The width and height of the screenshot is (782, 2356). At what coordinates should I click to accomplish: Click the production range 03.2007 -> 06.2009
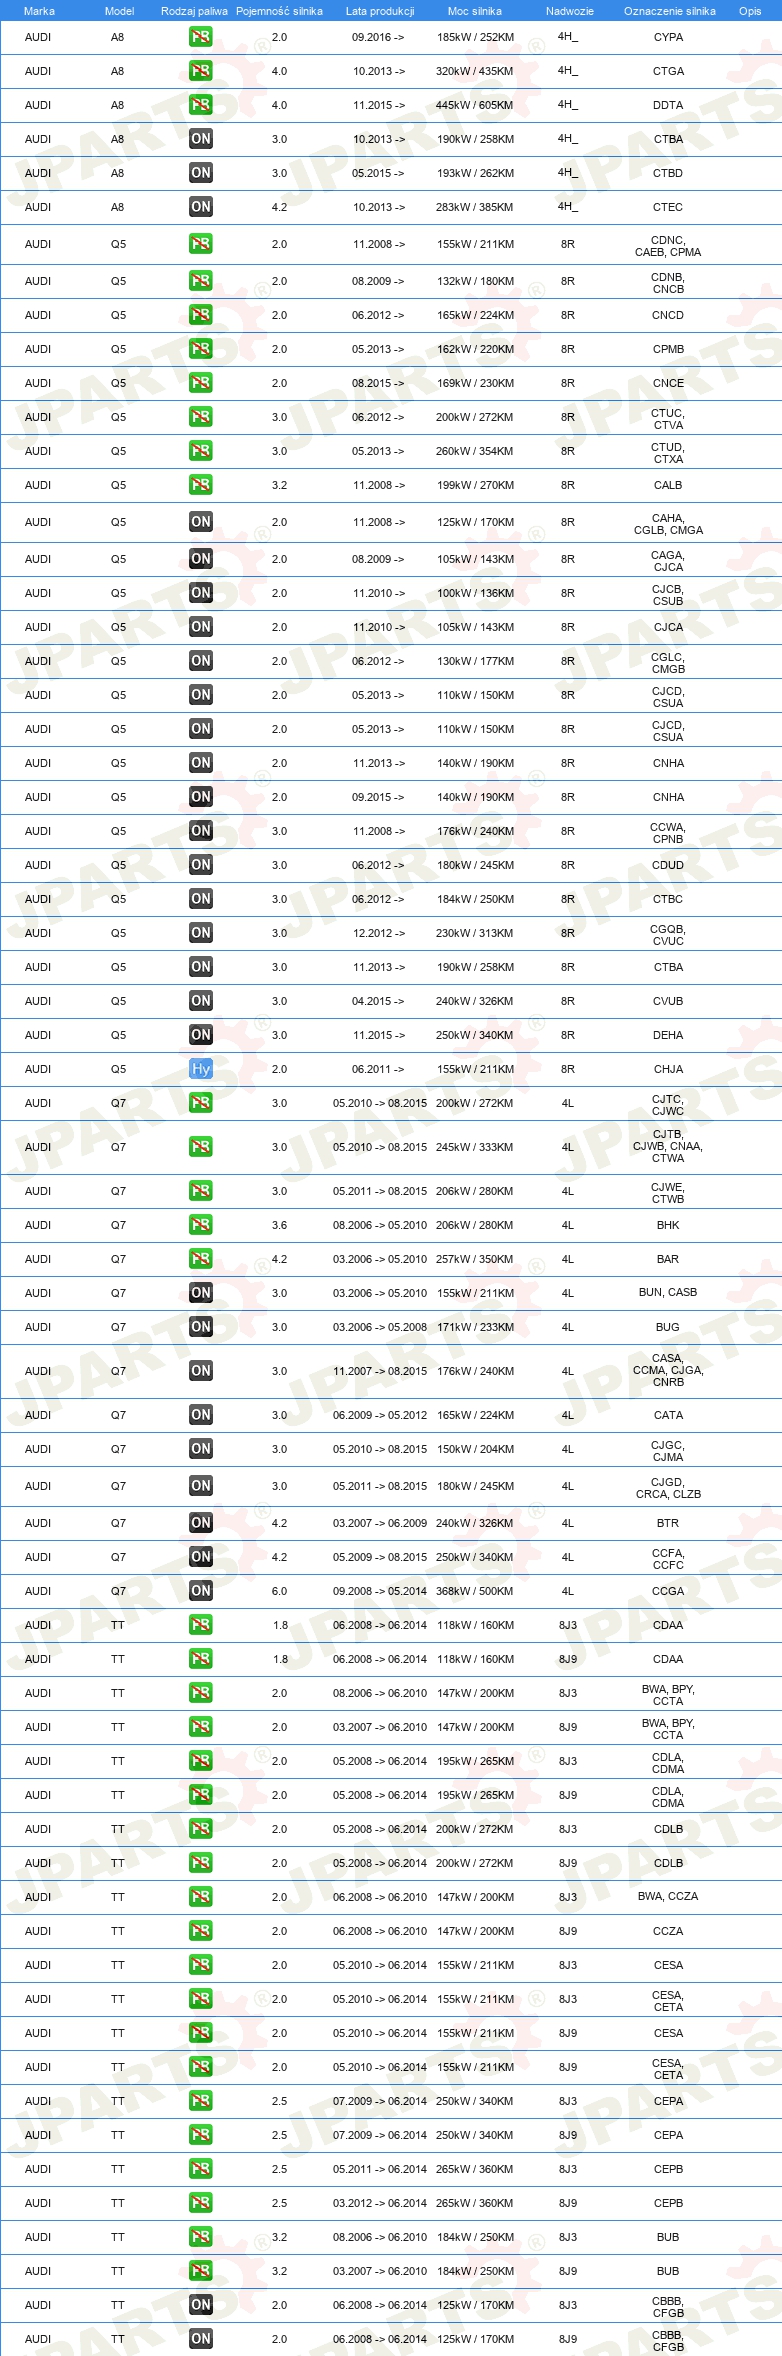pos(380,1523)
